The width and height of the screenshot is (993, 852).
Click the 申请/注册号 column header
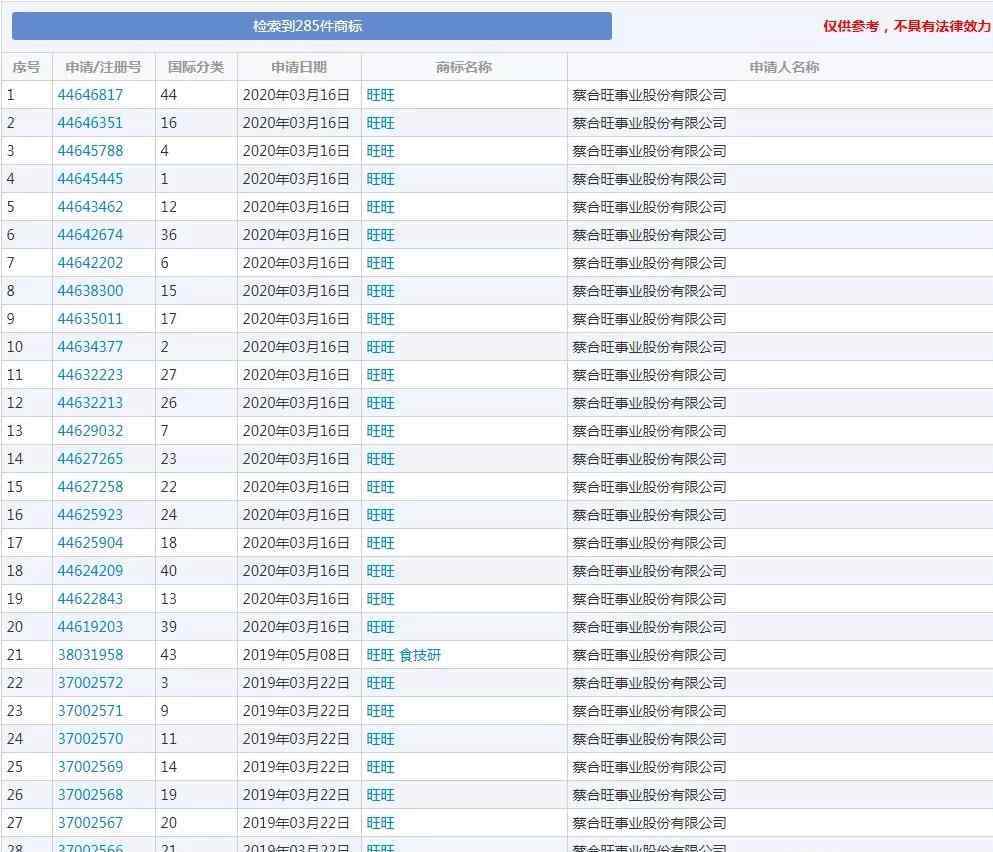coord(103,67)
